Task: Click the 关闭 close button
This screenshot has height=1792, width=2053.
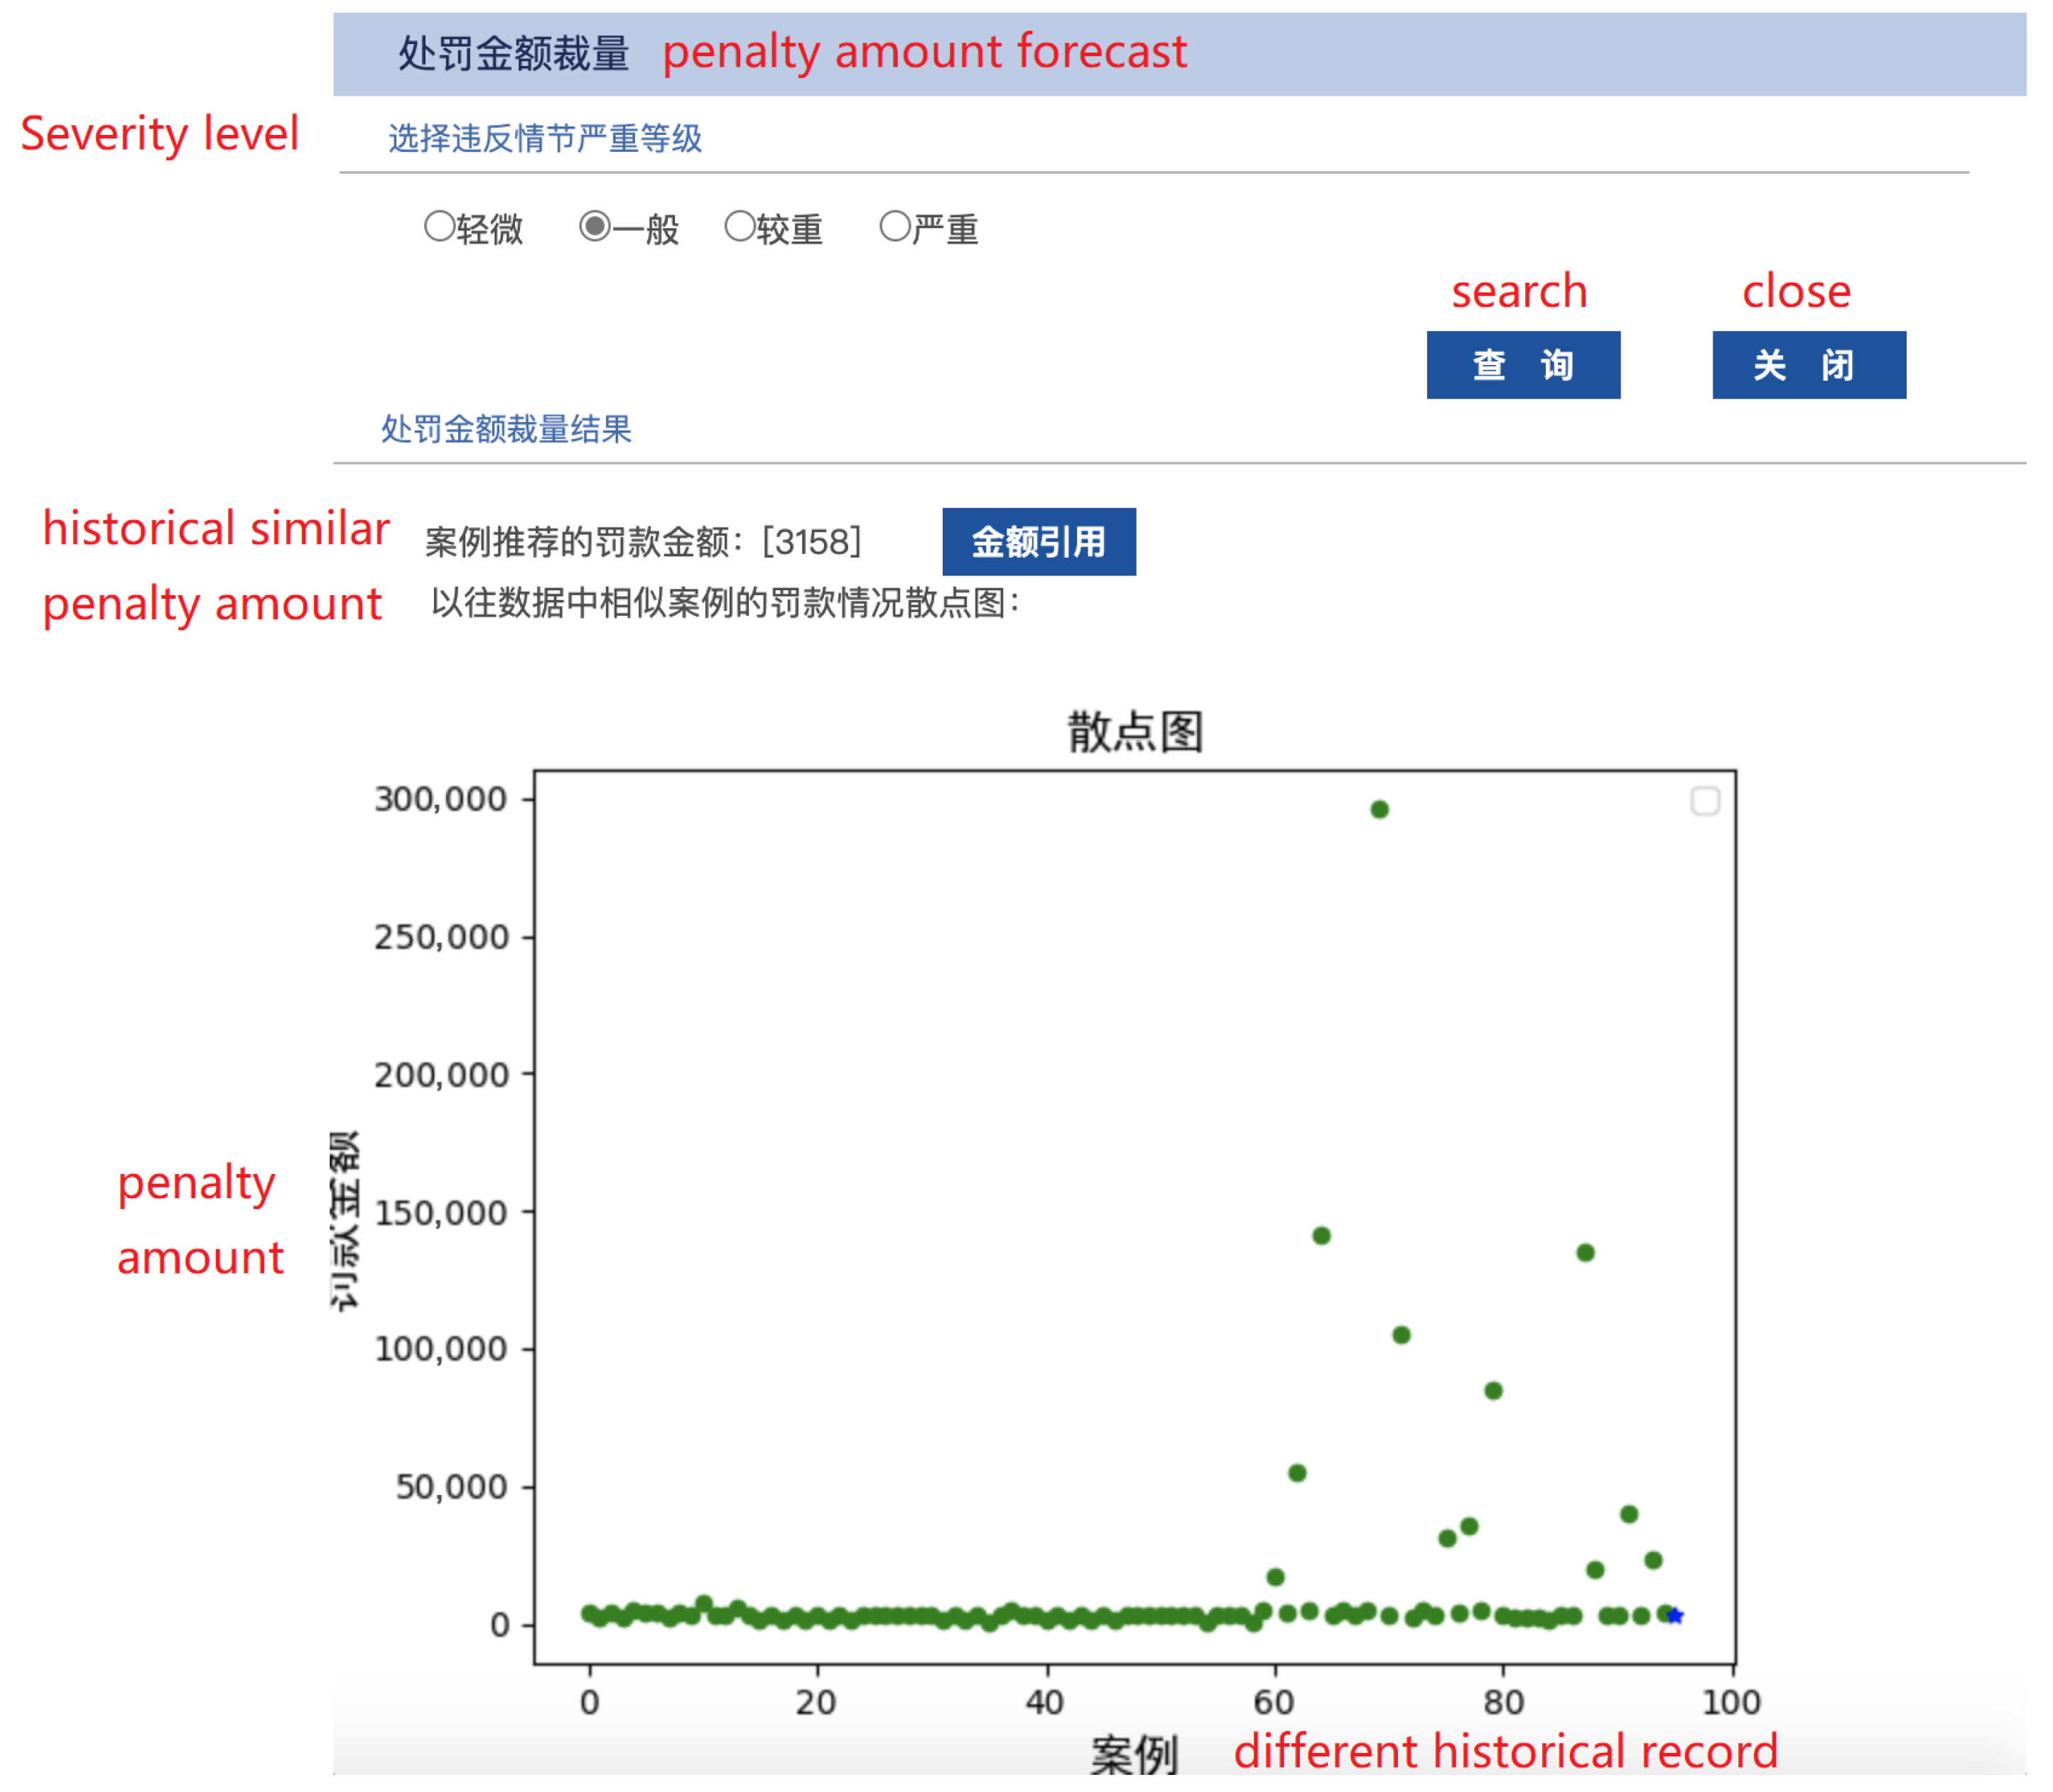Action: 1809,365
